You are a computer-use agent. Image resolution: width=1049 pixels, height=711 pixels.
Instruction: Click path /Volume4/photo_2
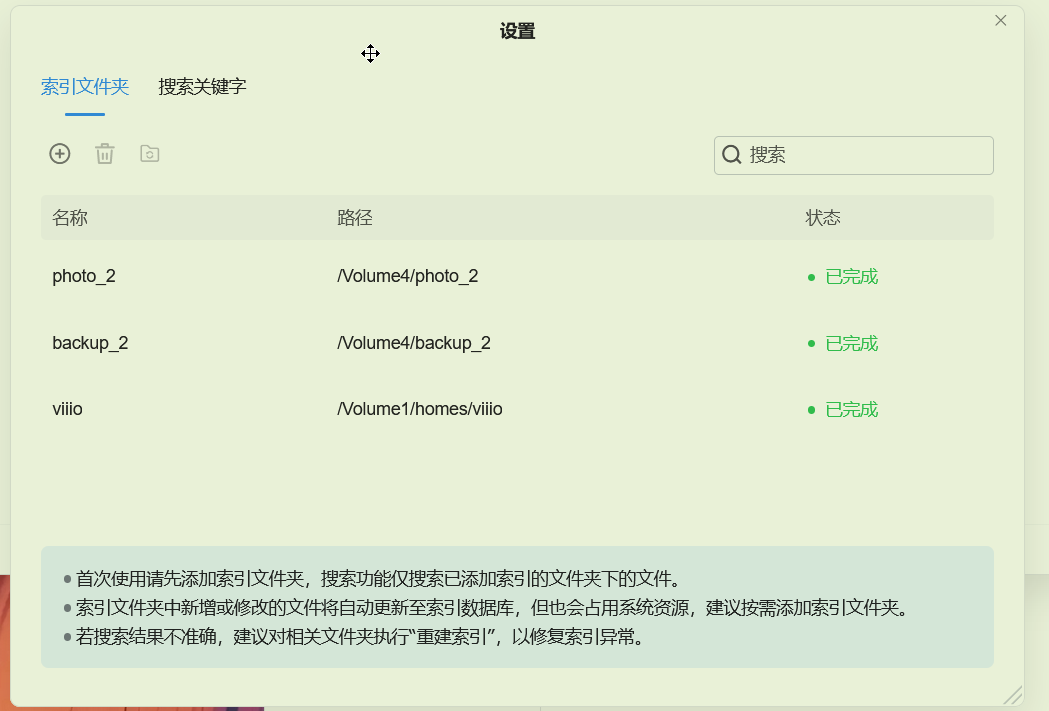407,276
